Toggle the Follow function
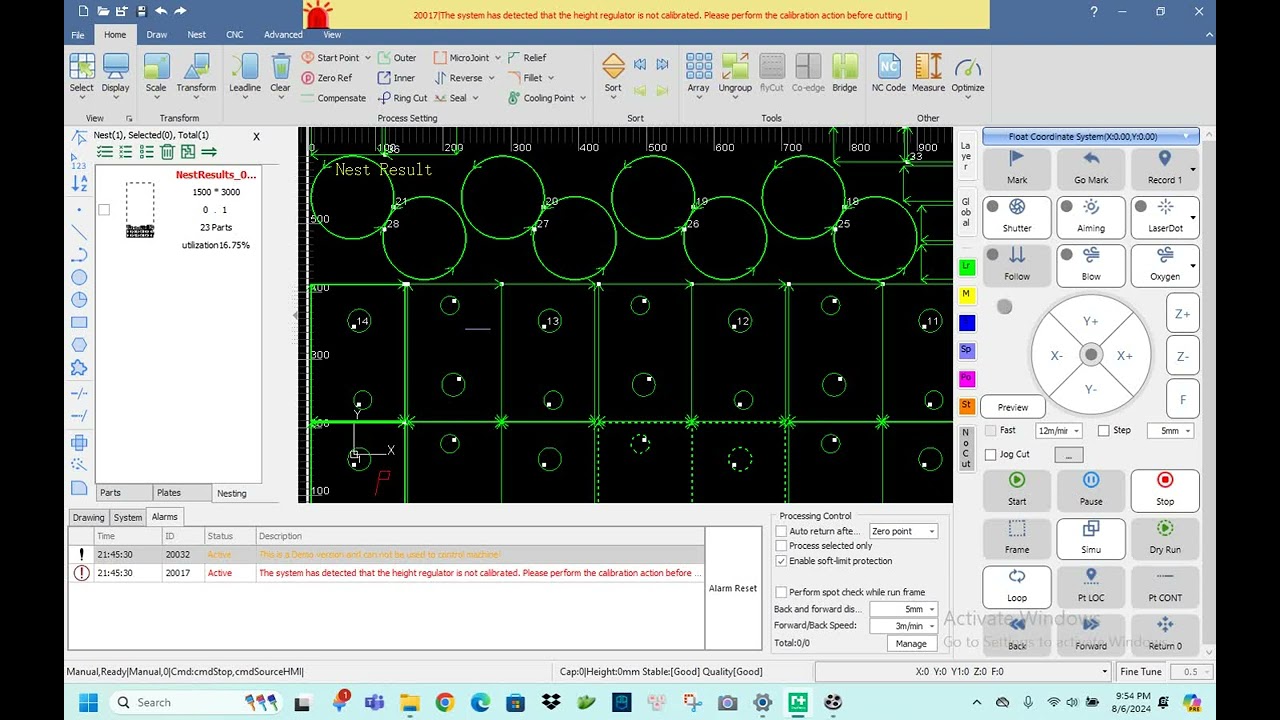 1017,265
